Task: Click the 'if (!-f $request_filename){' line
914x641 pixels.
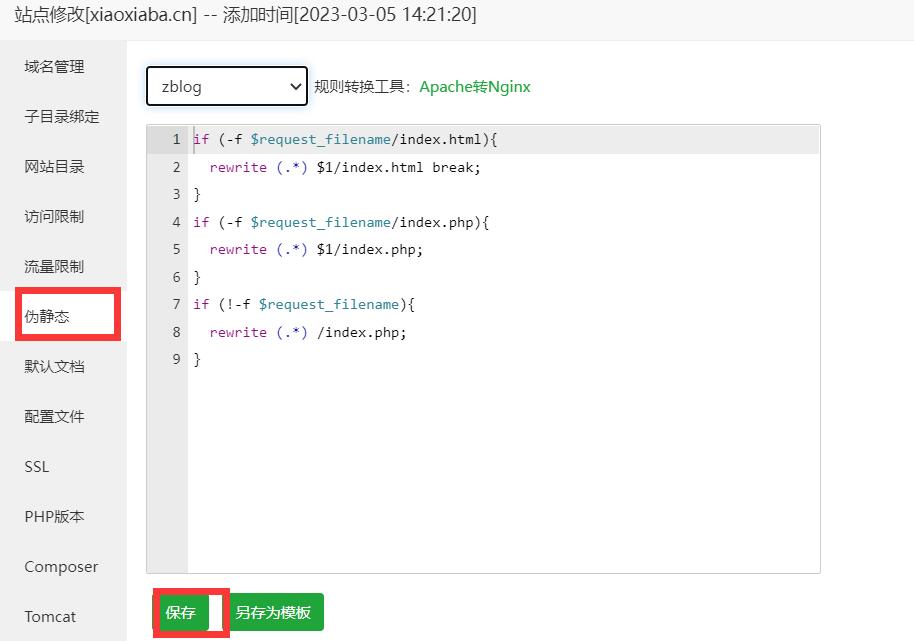Action: pos(304,305)
